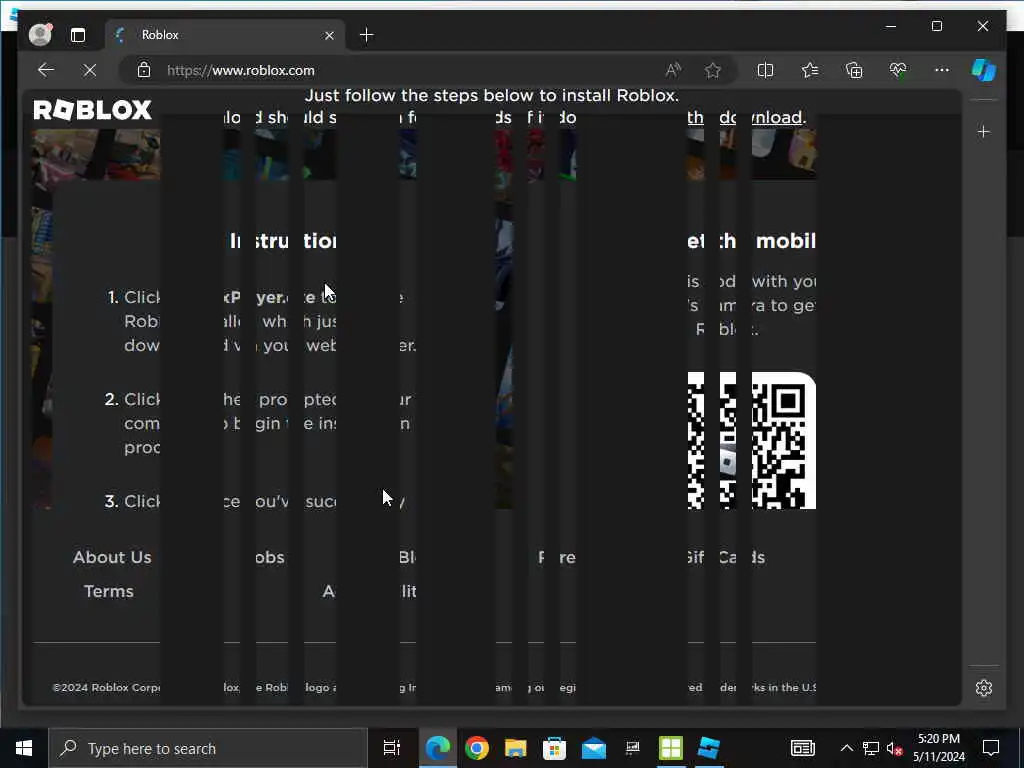Open Task View

point(391,748)
